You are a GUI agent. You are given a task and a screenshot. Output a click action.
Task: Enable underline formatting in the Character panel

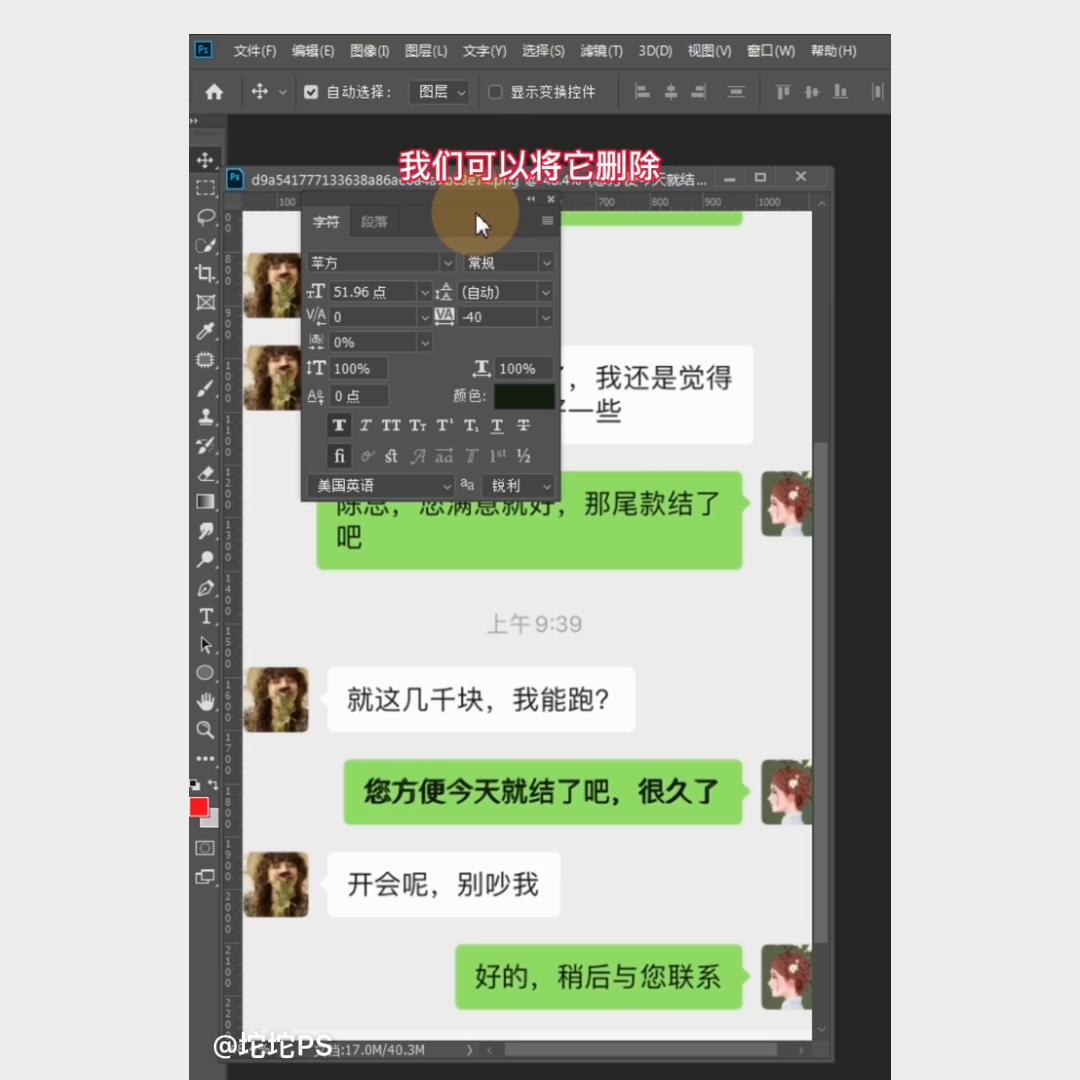(x=497, y=425)
